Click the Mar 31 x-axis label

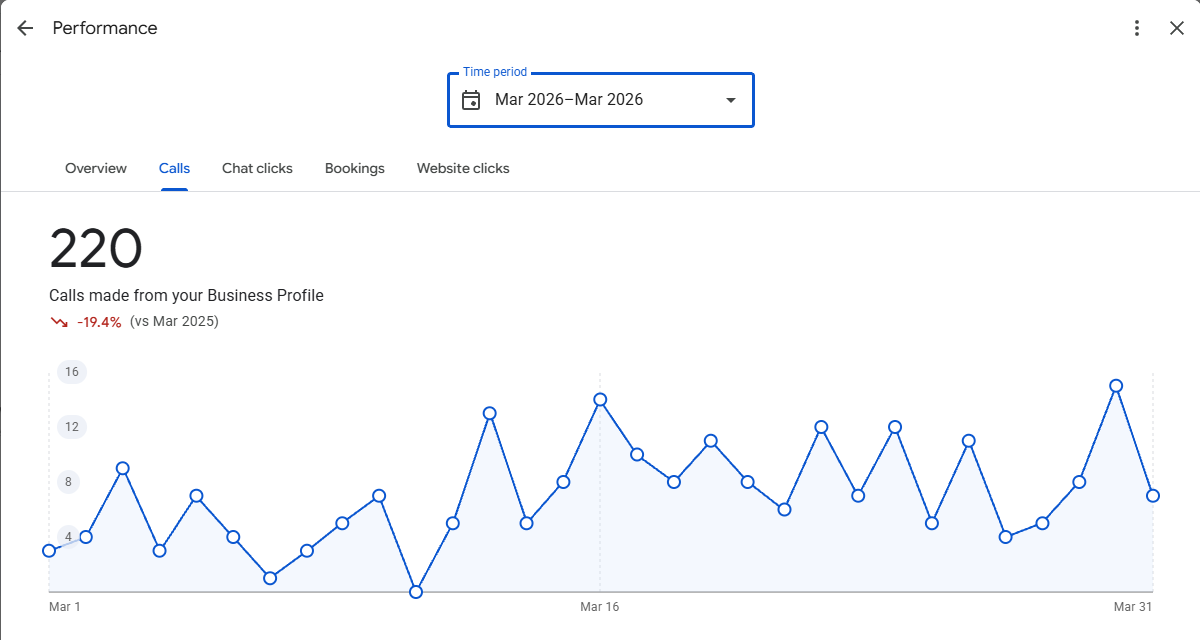1134,607
